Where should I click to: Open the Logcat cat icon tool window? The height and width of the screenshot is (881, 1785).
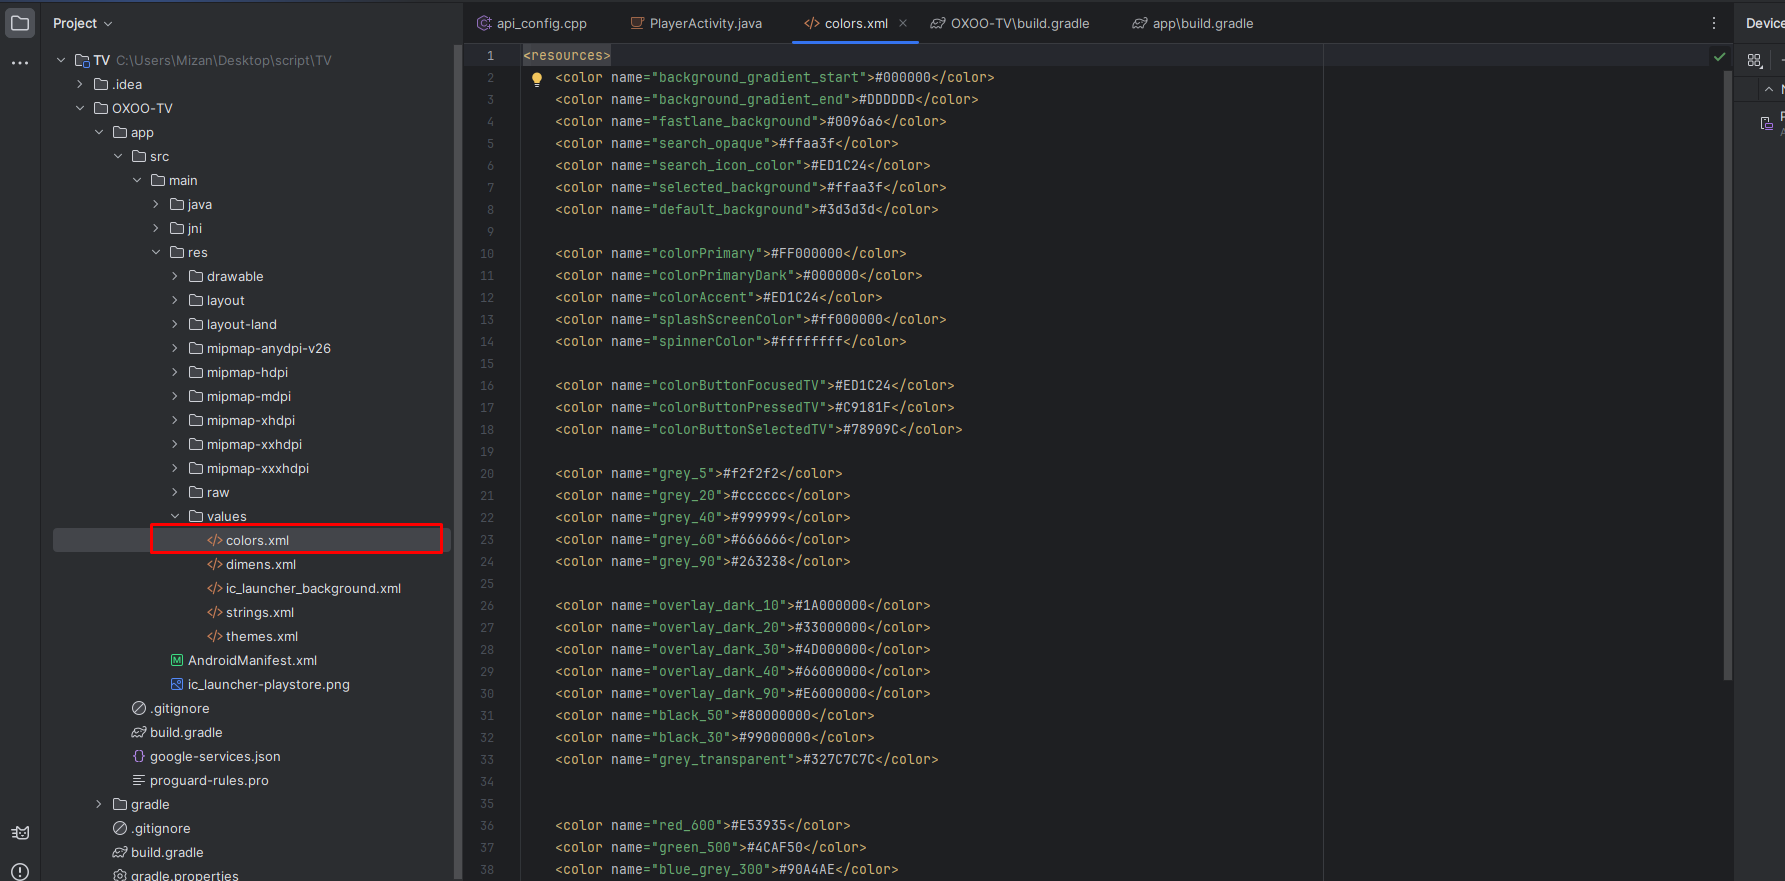20,833
